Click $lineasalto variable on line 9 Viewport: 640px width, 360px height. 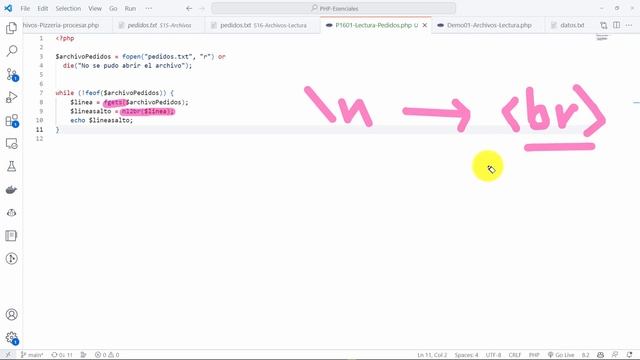(90, 111)
